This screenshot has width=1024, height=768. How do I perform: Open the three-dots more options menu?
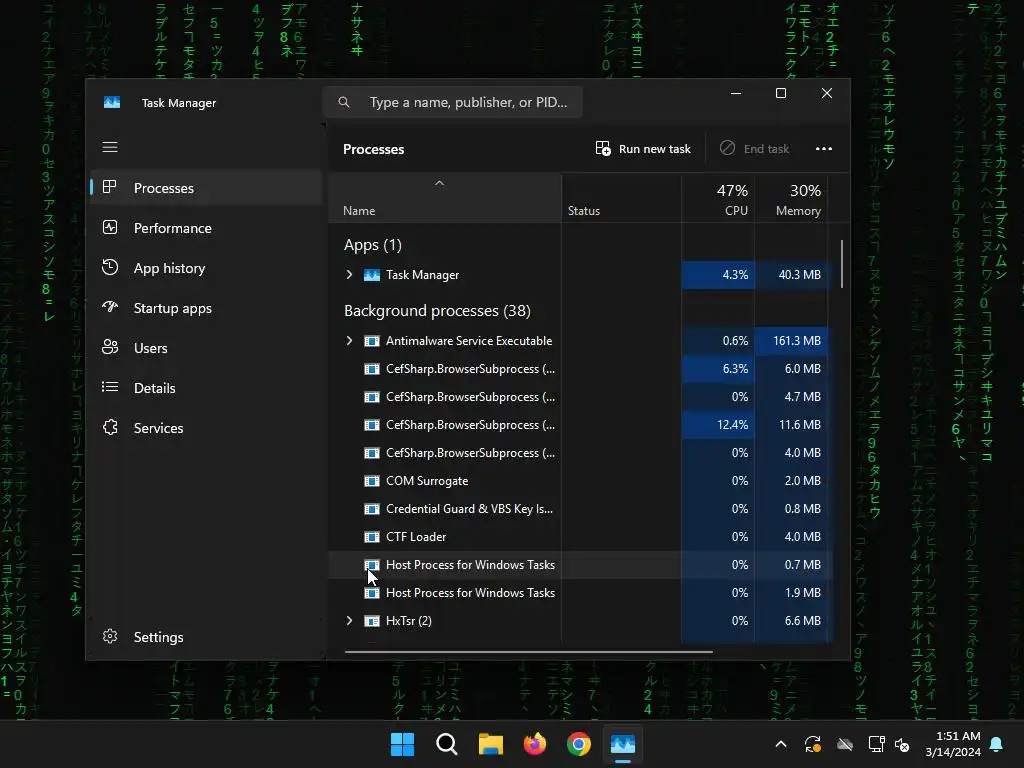pos(824,149)
